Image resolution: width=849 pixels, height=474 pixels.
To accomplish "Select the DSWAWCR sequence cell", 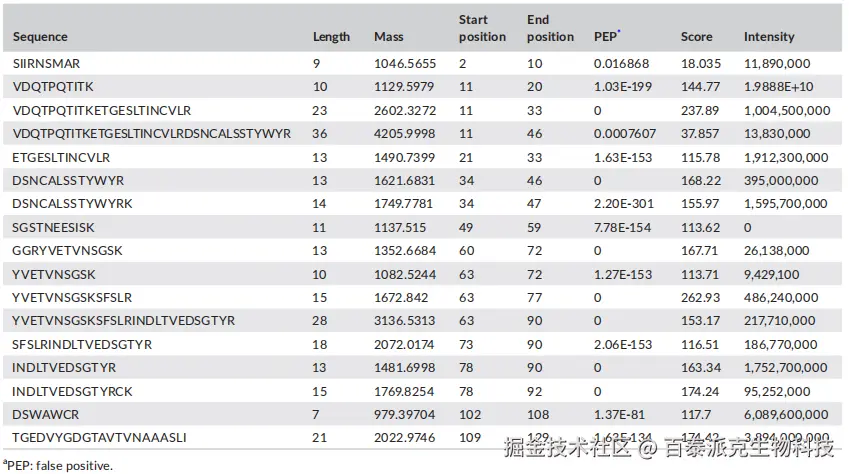I will [39, 414].
